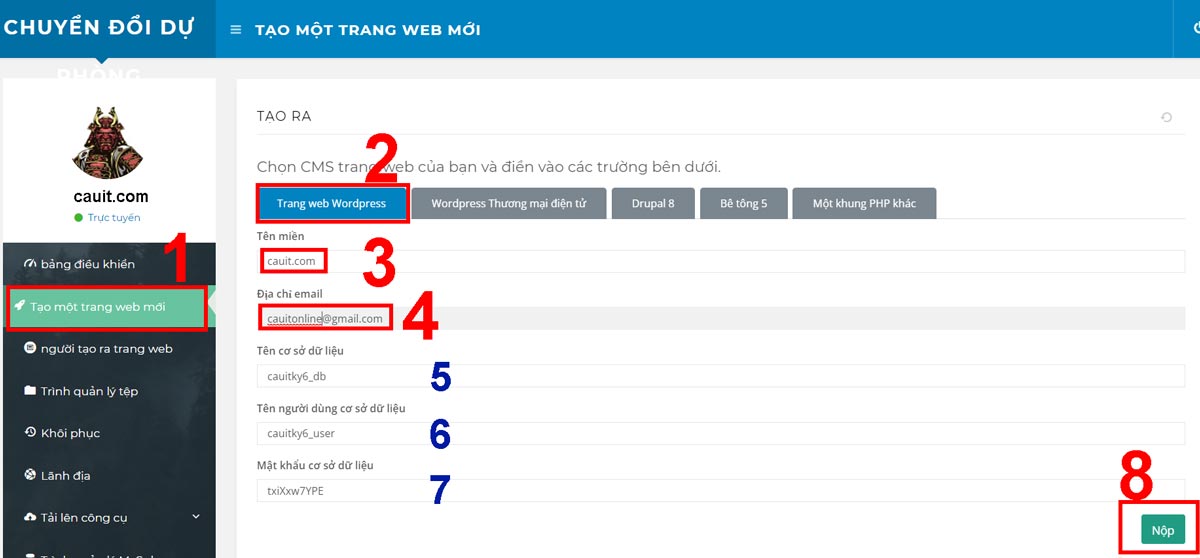Click the CHUYỂN ĐỔI DỰ logo text
1200x558 pixels.
coord(99,28)
